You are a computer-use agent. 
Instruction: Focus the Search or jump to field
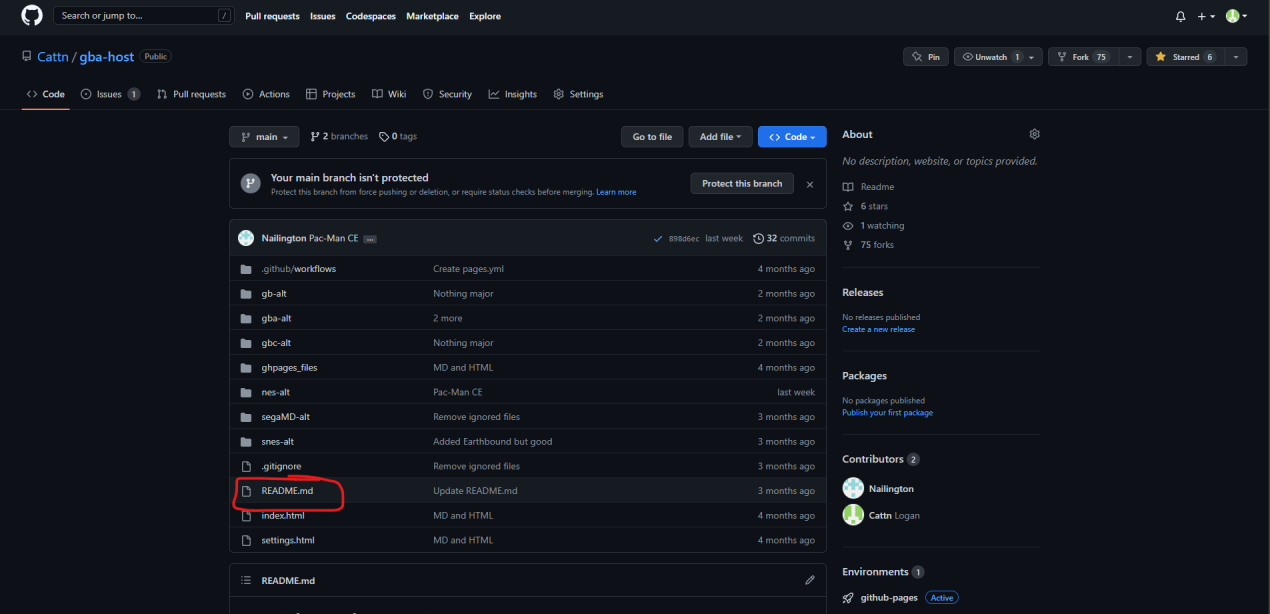[140, 16]
